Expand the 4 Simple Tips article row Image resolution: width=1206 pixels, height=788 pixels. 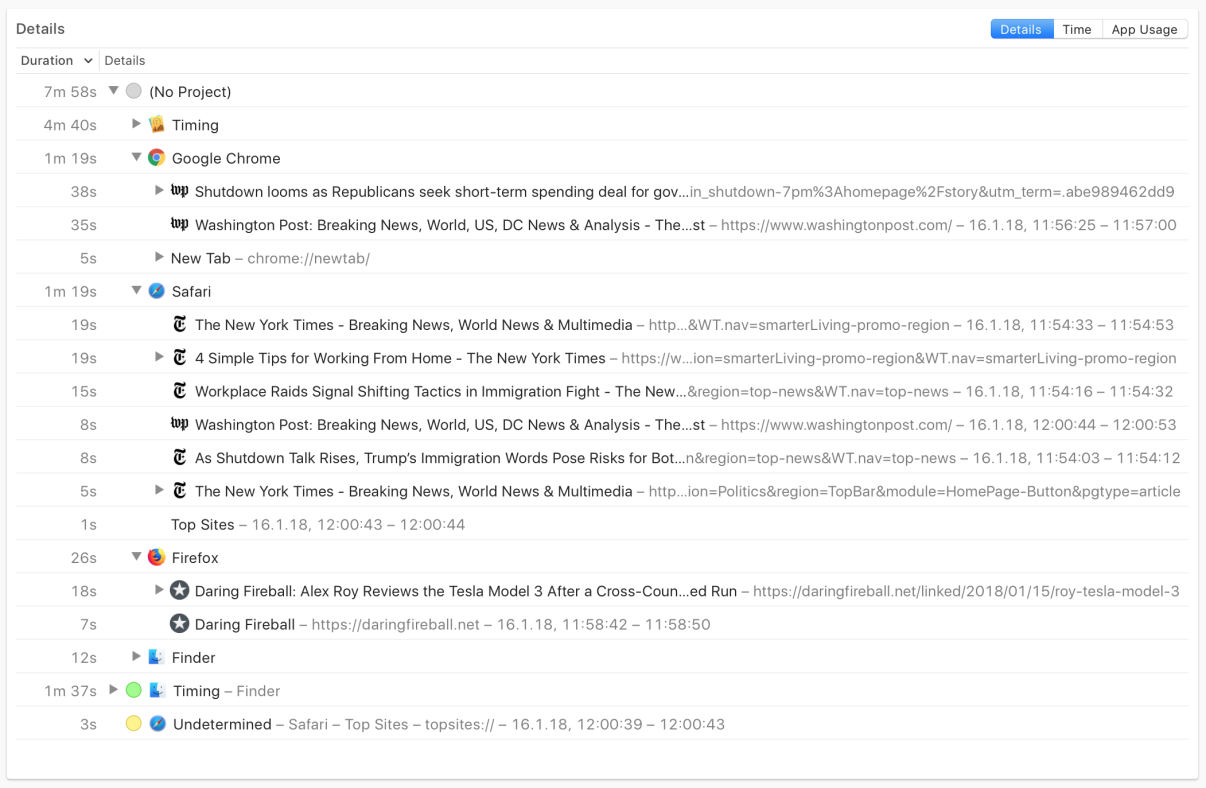(x=158, y=357)
